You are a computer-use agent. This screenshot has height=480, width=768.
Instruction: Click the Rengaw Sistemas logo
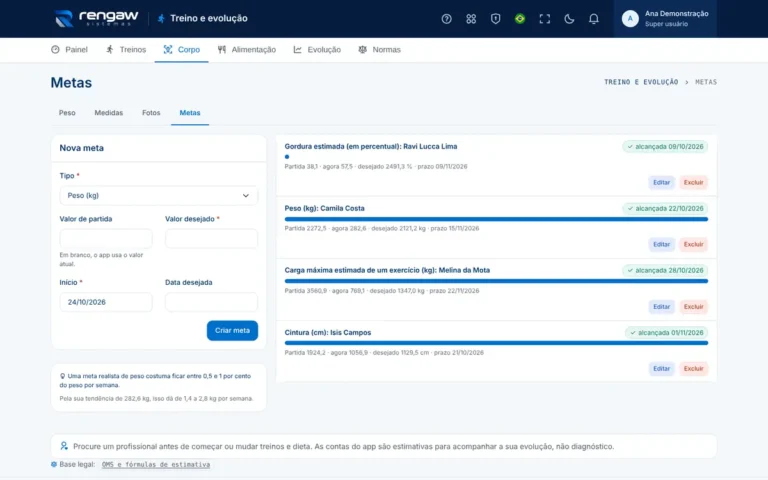(96, 19)
